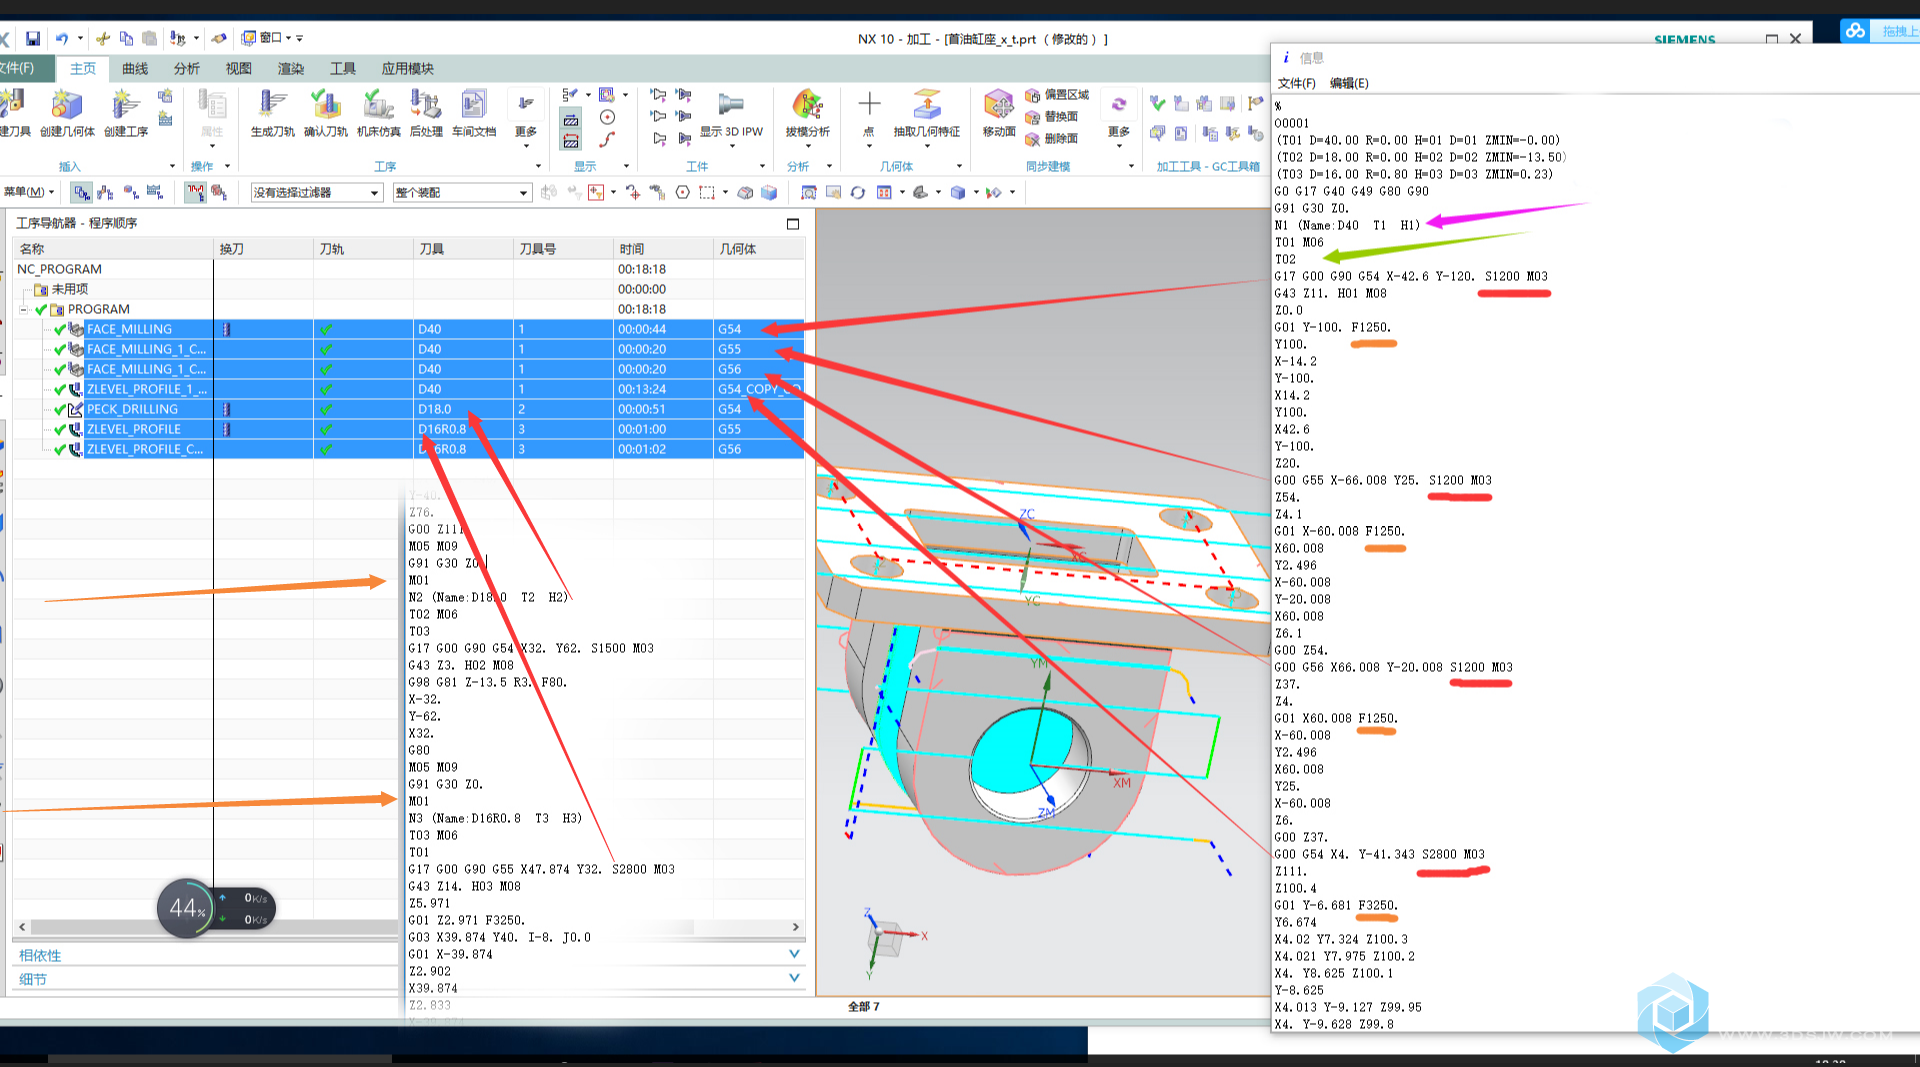This screenshot has width=1920, height=1067.
Task: Open the Window (窗口) dropdown arrow
Action: point(288,39)
